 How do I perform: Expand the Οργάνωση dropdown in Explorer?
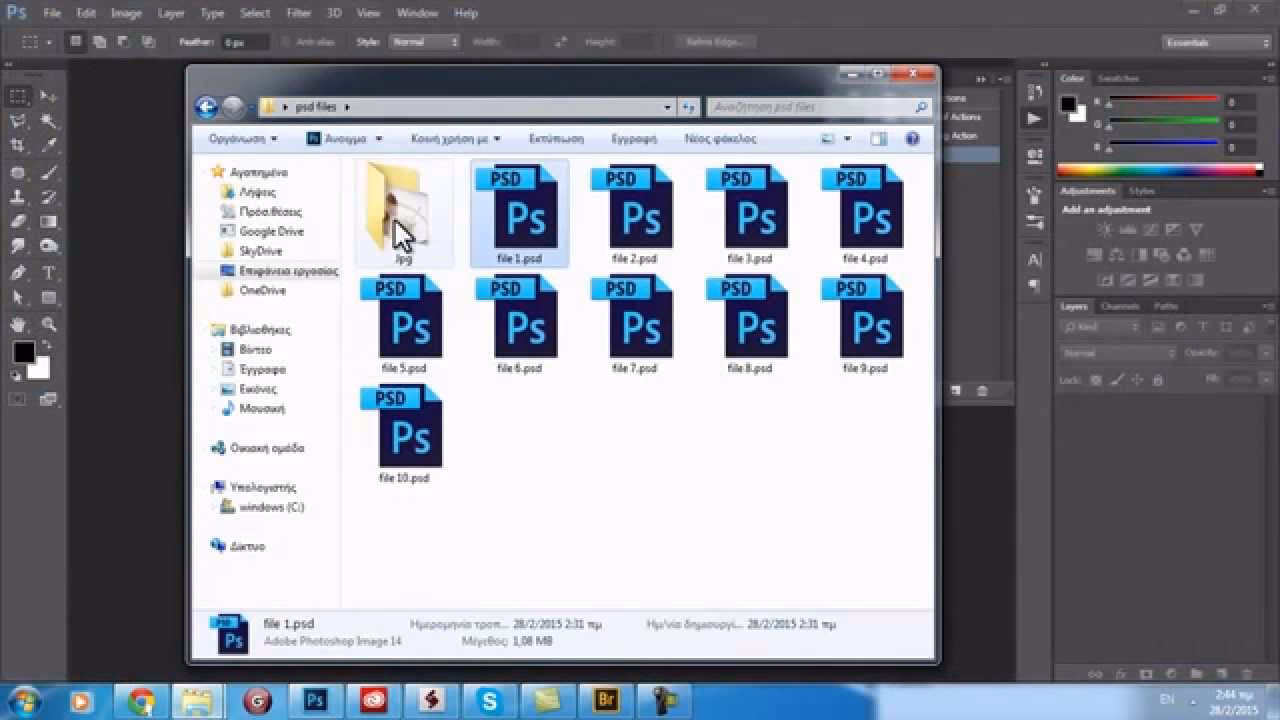[238, 138]
